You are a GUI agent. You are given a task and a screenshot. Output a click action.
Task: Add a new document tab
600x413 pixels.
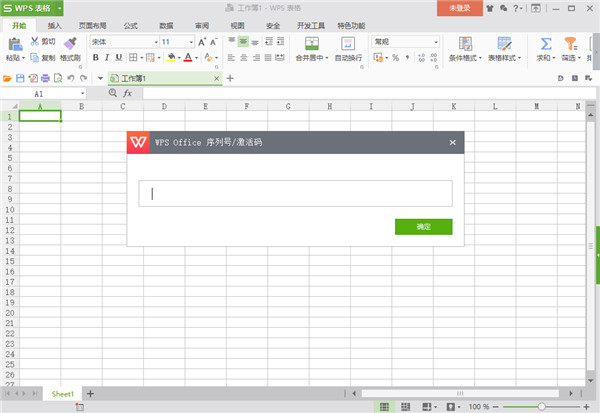(x=230, y=78)
